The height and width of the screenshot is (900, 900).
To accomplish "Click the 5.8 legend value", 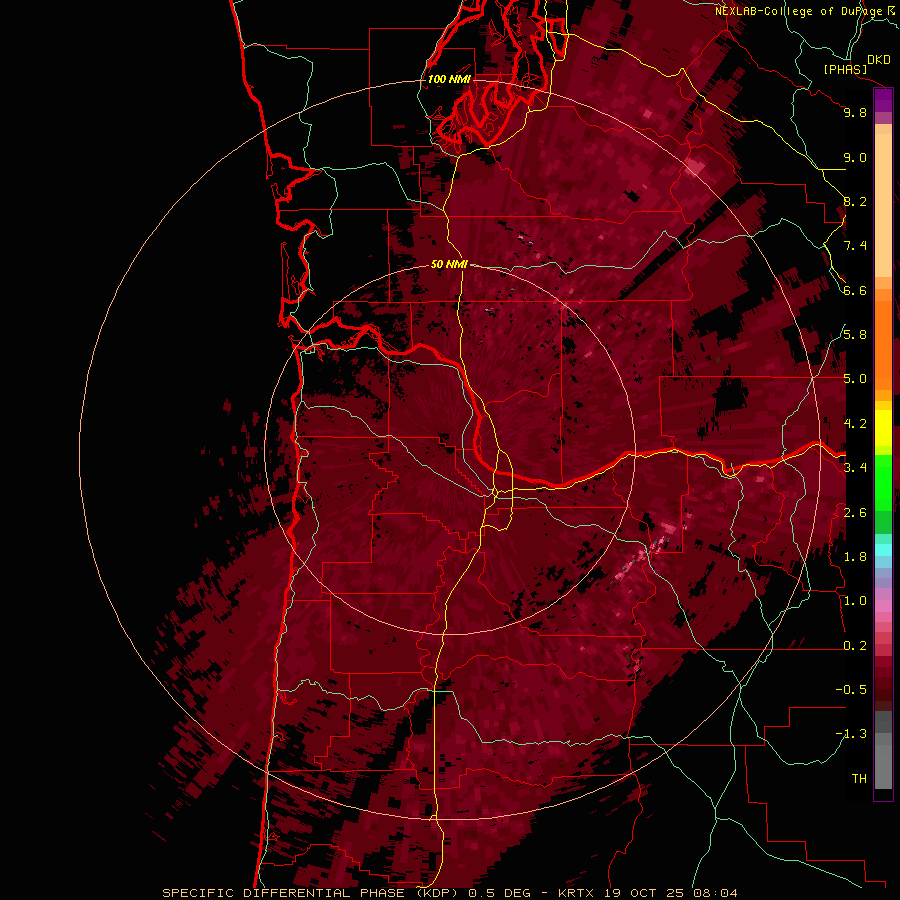I will (855, 335).
